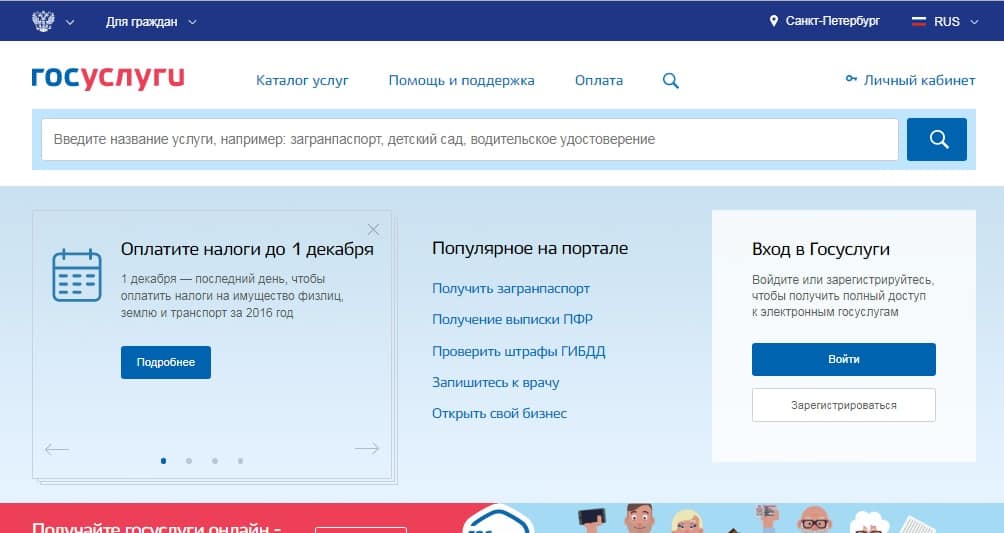Go to previous banner slide arrow
Viewport: 1004px width, 533px height.
pyautogui.click(x=57, y=449)
